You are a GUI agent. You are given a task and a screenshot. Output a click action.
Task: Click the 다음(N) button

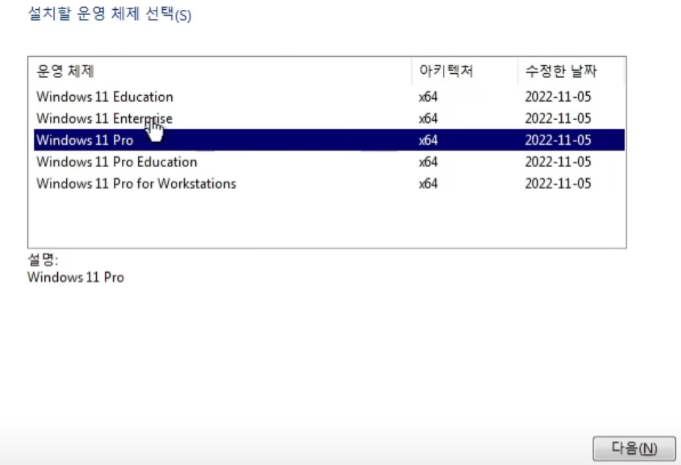(634, 448)
